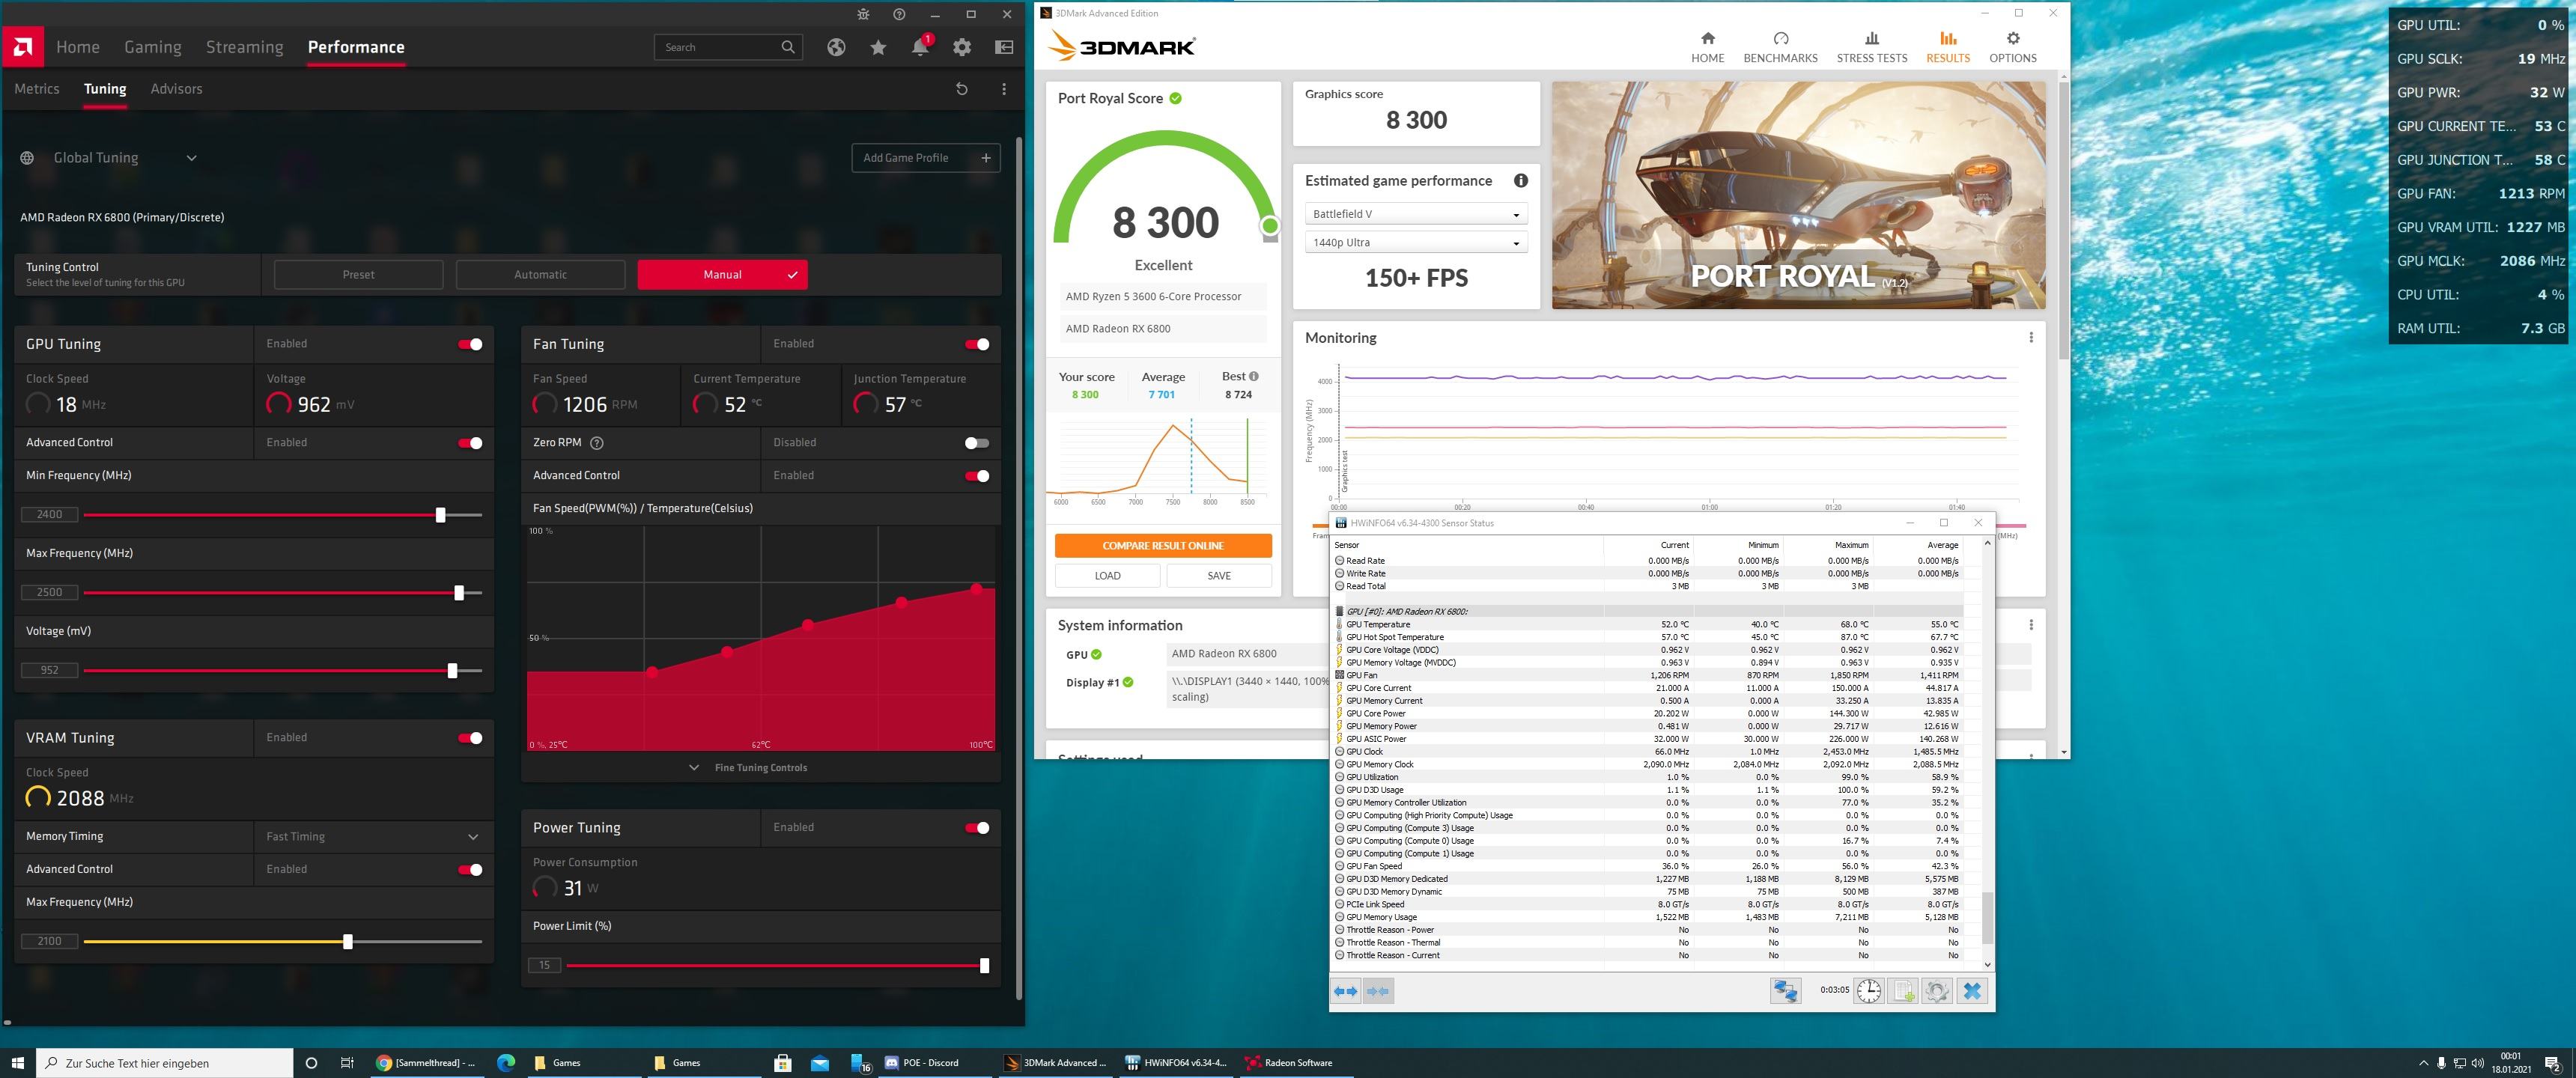The height and width of the screenshot is (1078, 2576).
Task: Toggle the Power Tuning switch
Action: 977,827
